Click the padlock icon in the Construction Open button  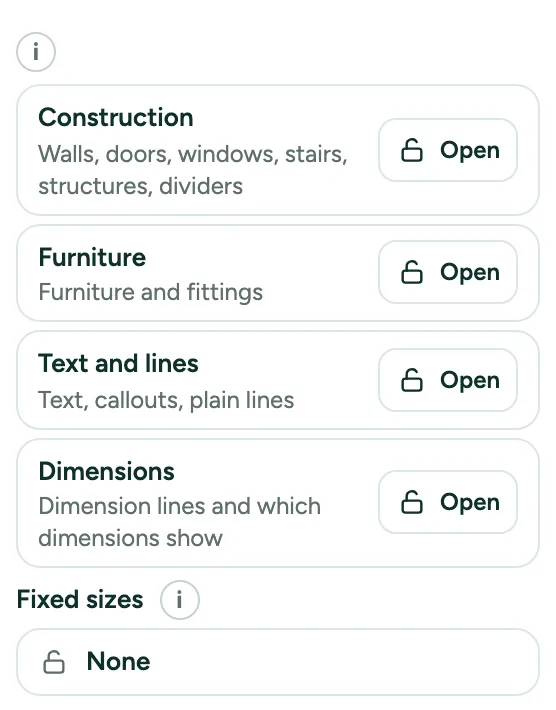pos(412,150)
